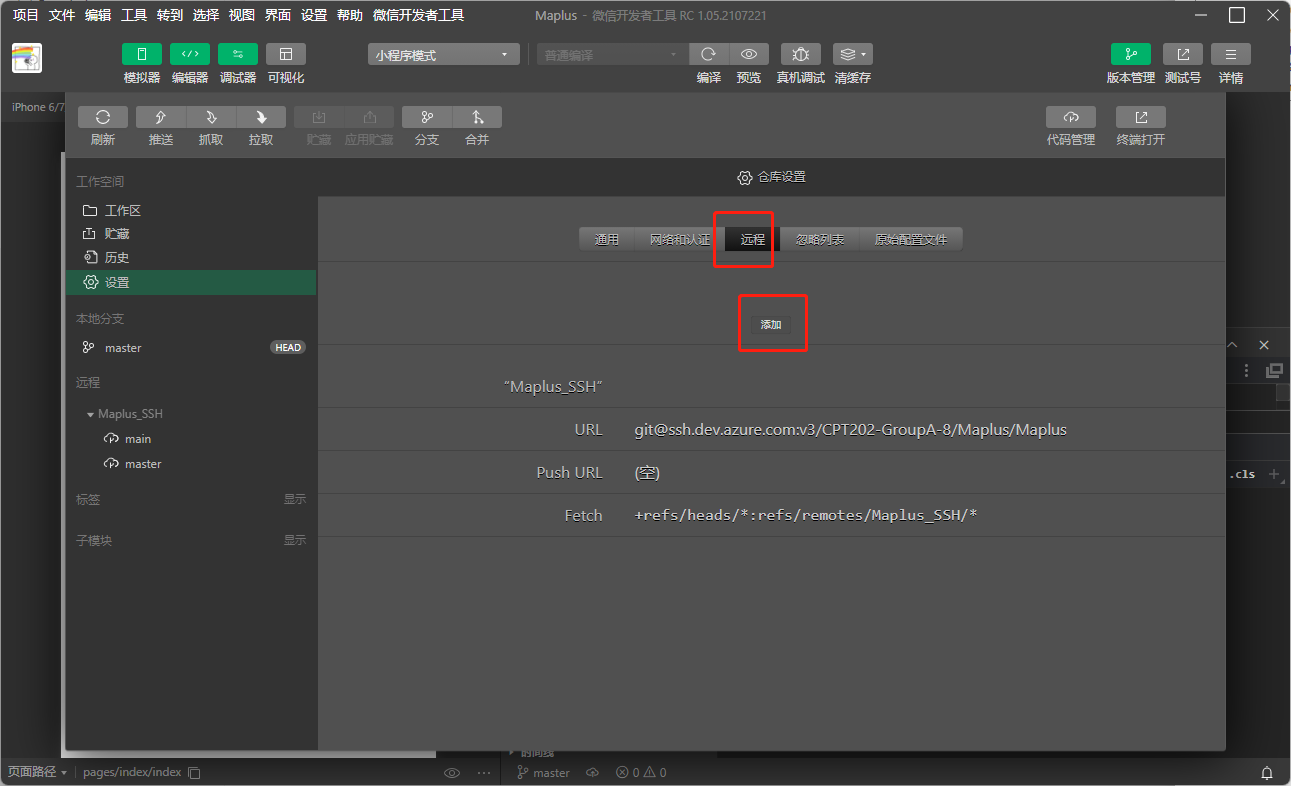Click the status bar notification bell
This screenshot has height=786, width=1291.
(1267, 773)
